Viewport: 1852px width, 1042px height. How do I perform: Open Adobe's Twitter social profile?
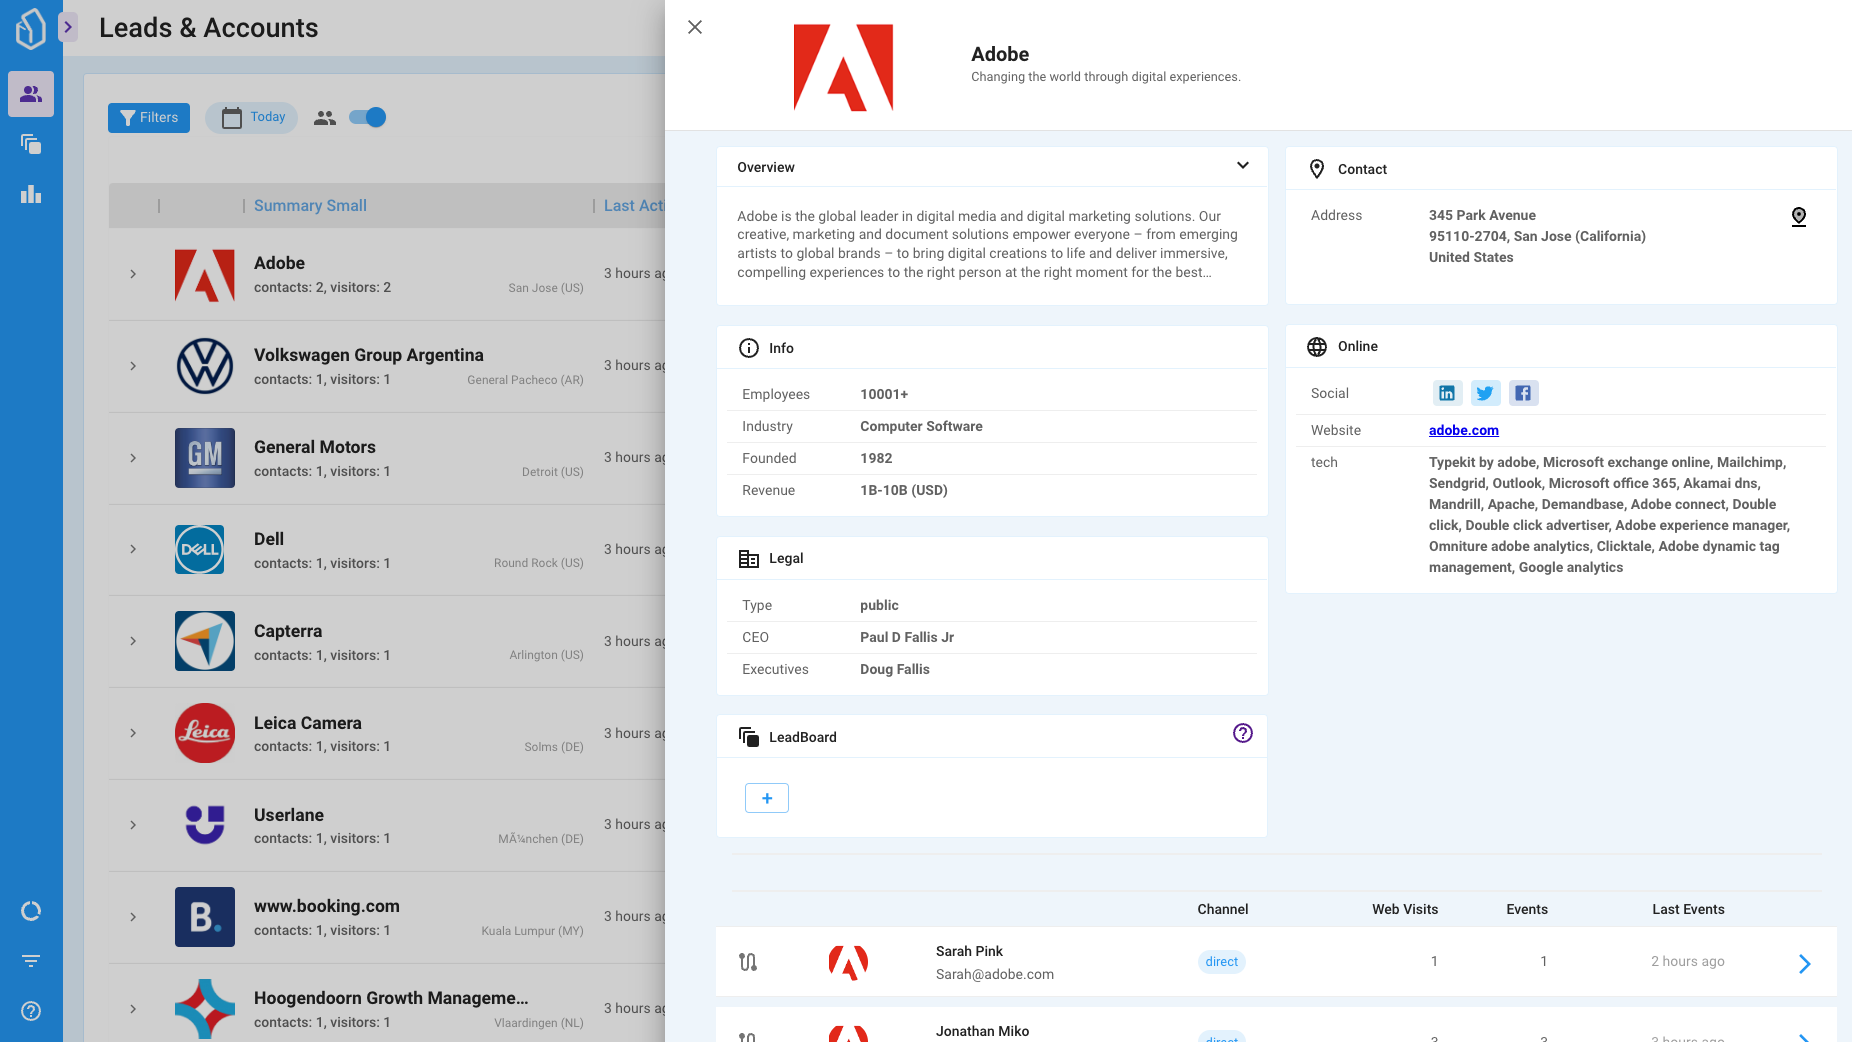pos(1484,393)
